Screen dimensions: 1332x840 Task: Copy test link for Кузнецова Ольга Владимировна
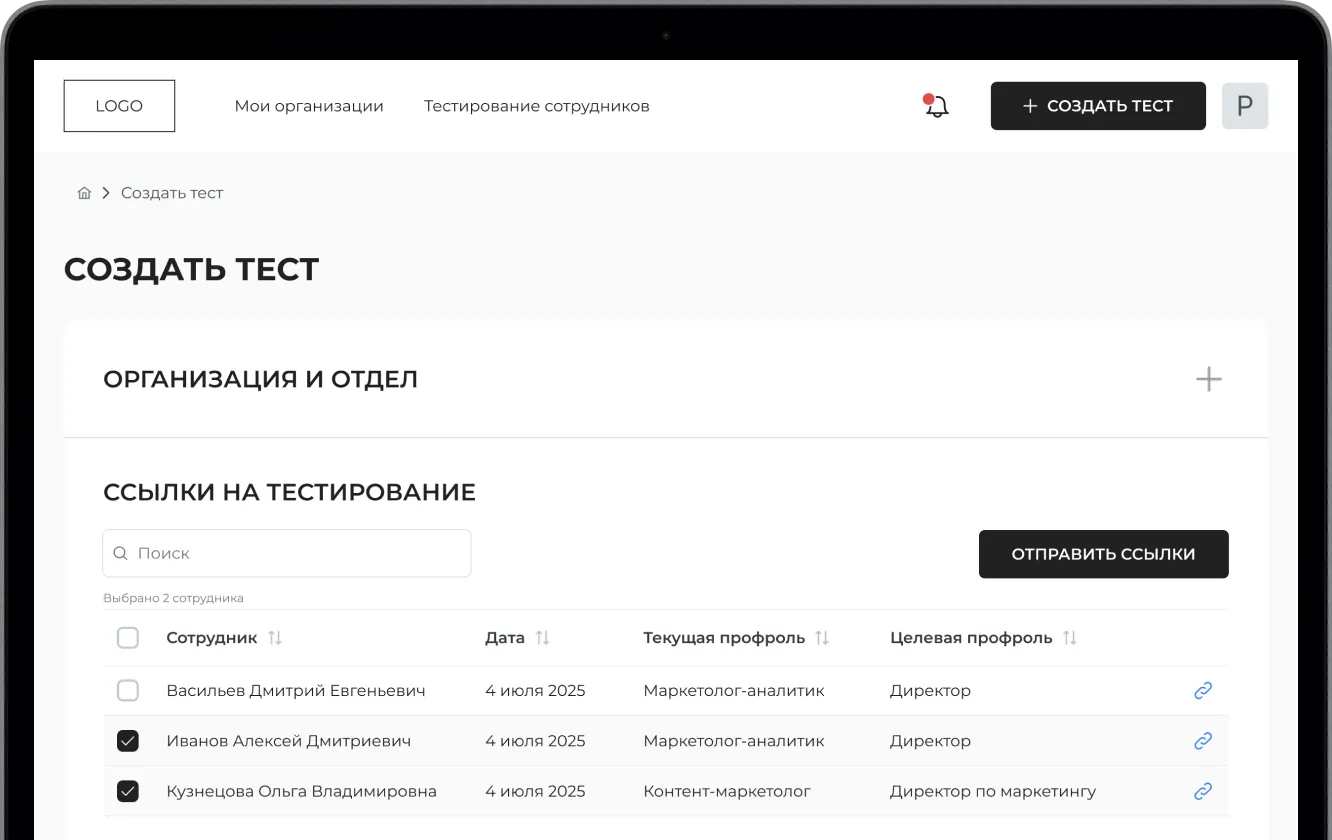(1203, 791)
